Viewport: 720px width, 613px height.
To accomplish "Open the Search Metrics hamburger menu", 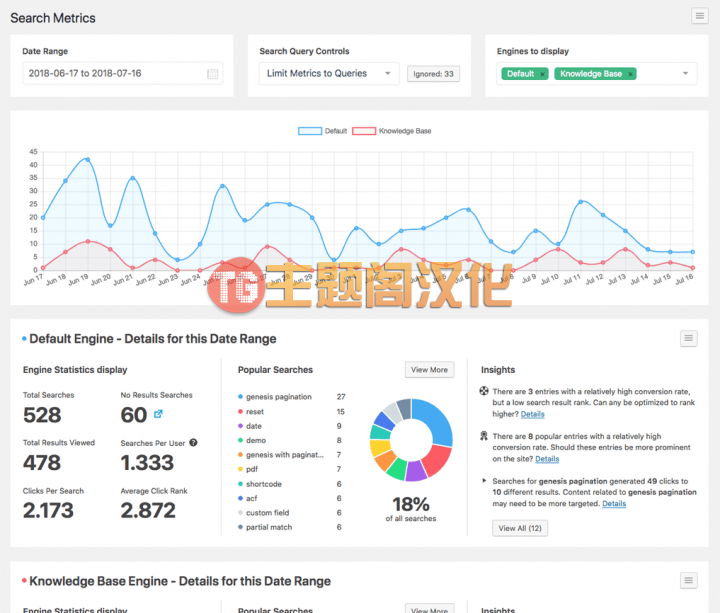I will tap(699, 16).
